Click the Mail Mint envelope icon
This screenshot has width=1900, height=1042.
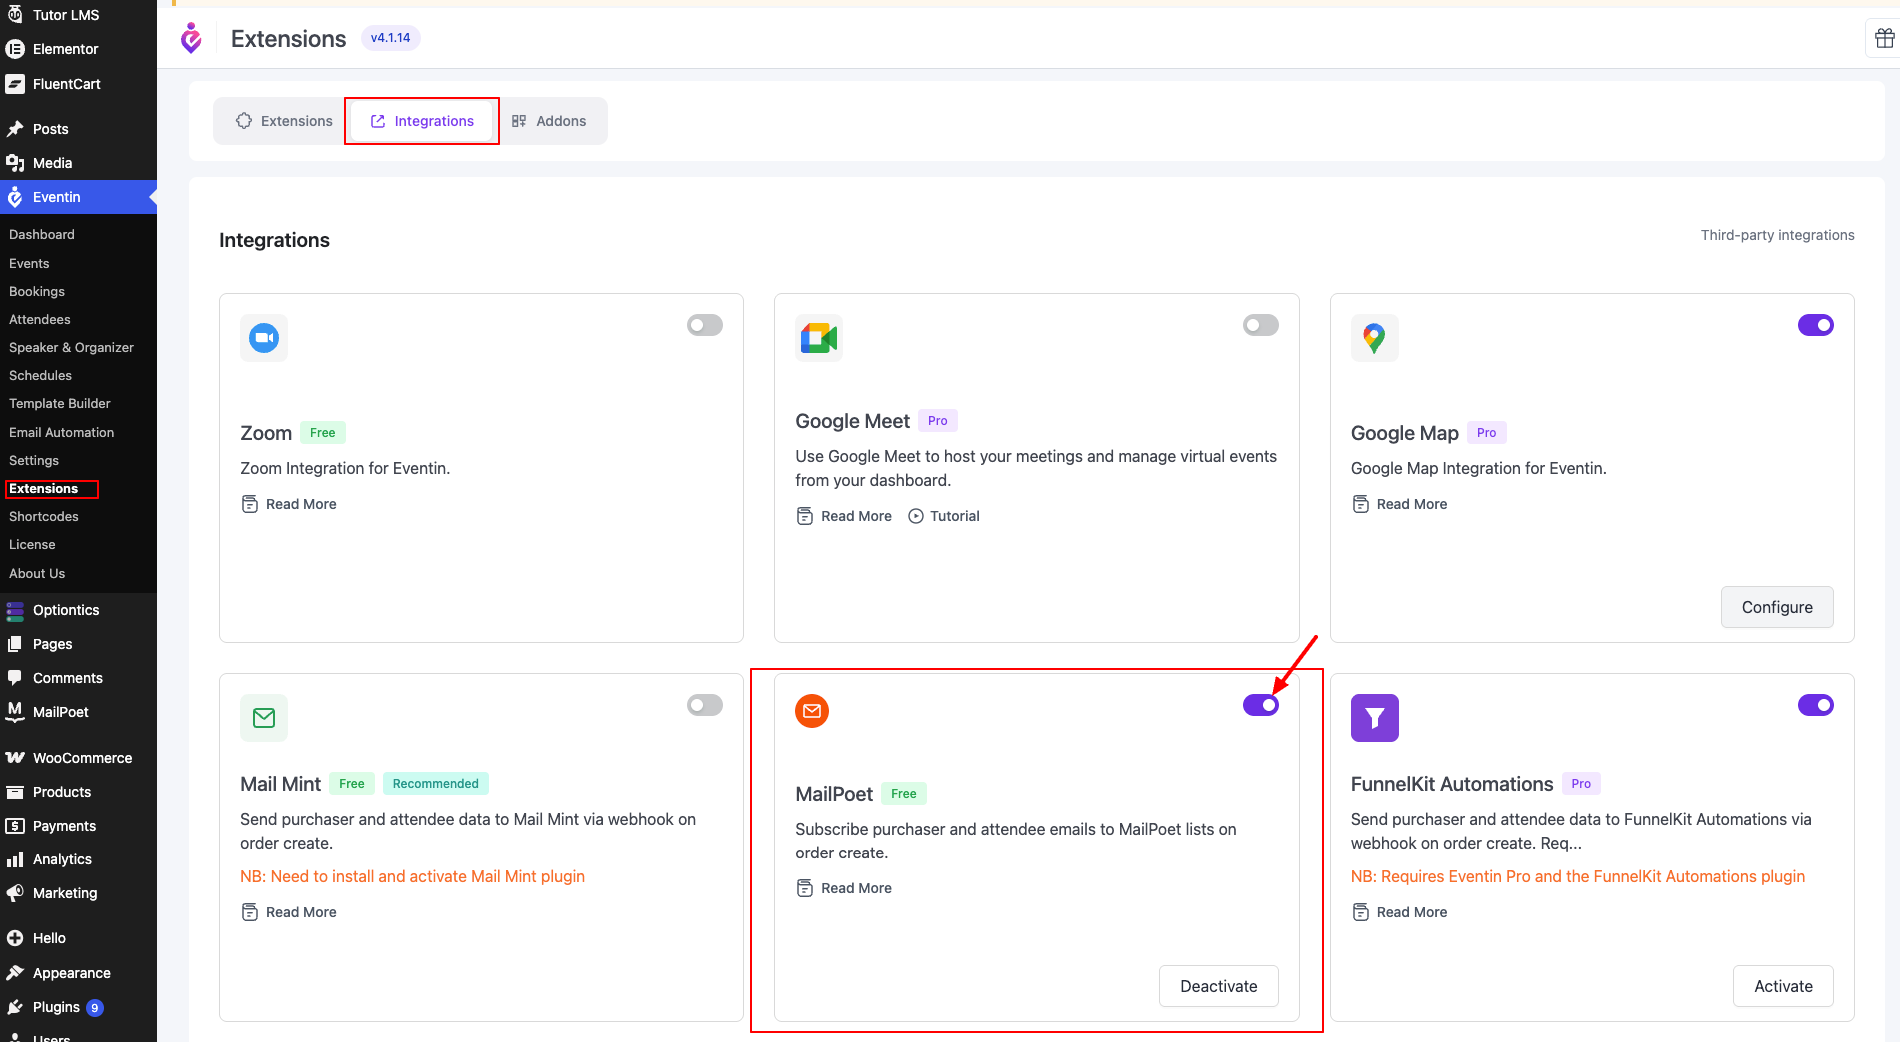click(264, 718)
